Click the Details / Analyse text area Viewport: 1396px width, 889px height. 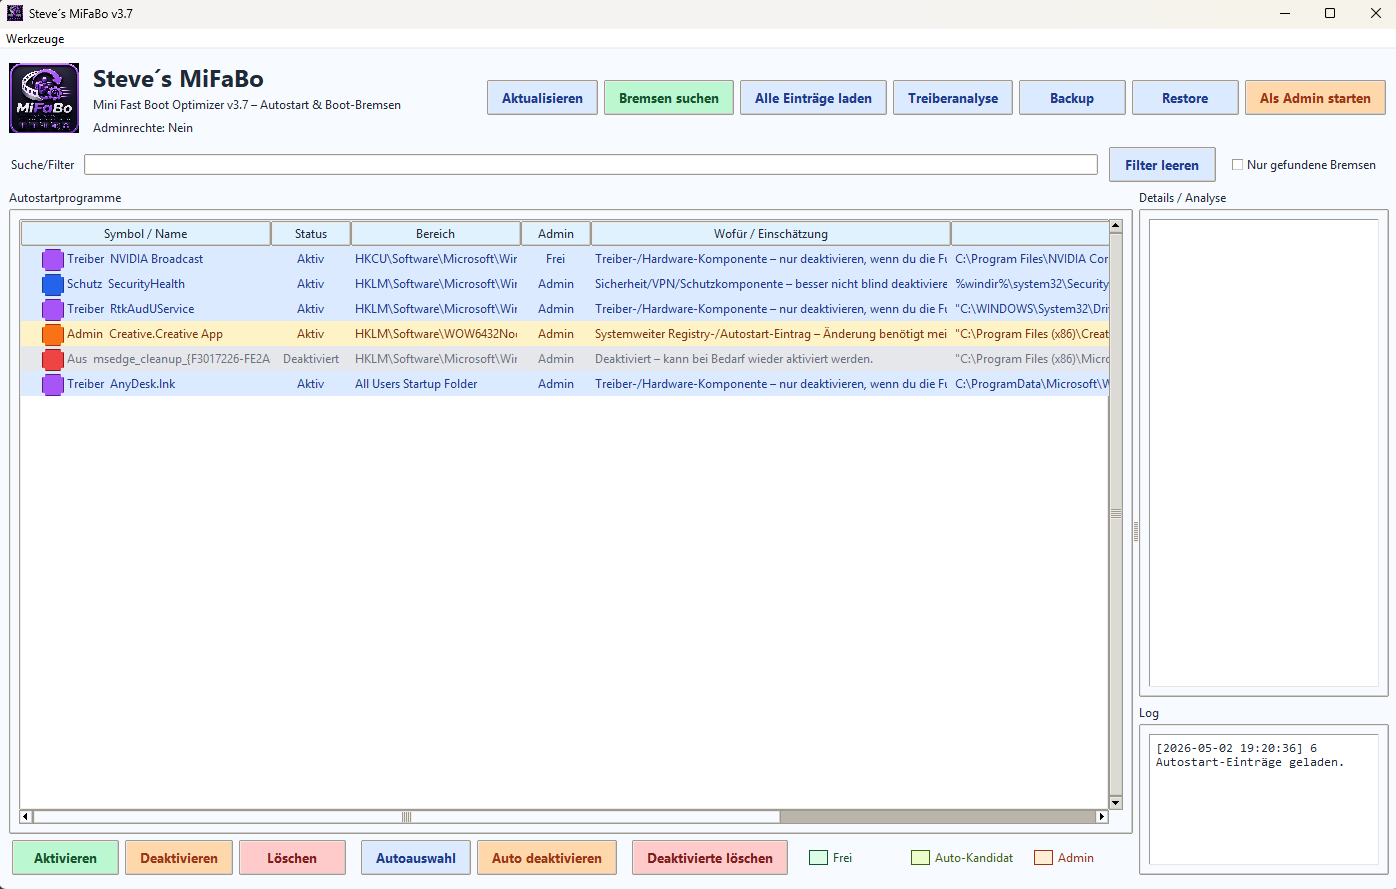tap(1264, 453)
